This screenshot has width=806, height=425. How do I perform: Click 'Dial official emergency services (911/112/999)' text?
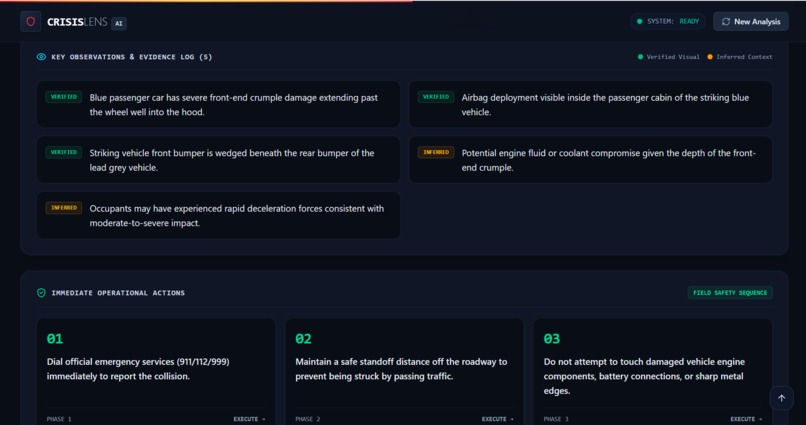tap(138, 362)
